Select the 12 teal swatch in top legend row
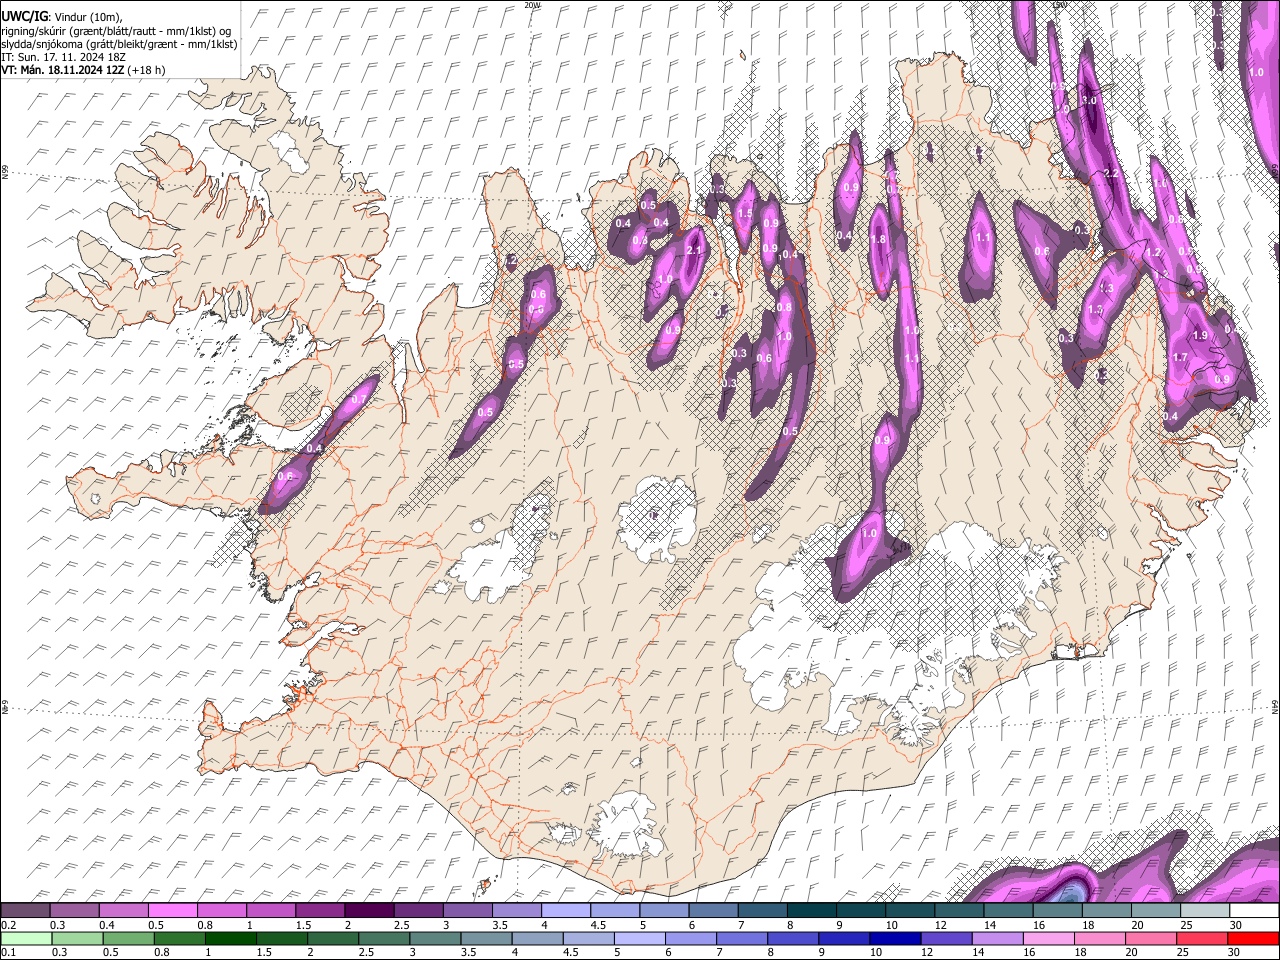Viewport: 1280px width, 960px height. 959,910
